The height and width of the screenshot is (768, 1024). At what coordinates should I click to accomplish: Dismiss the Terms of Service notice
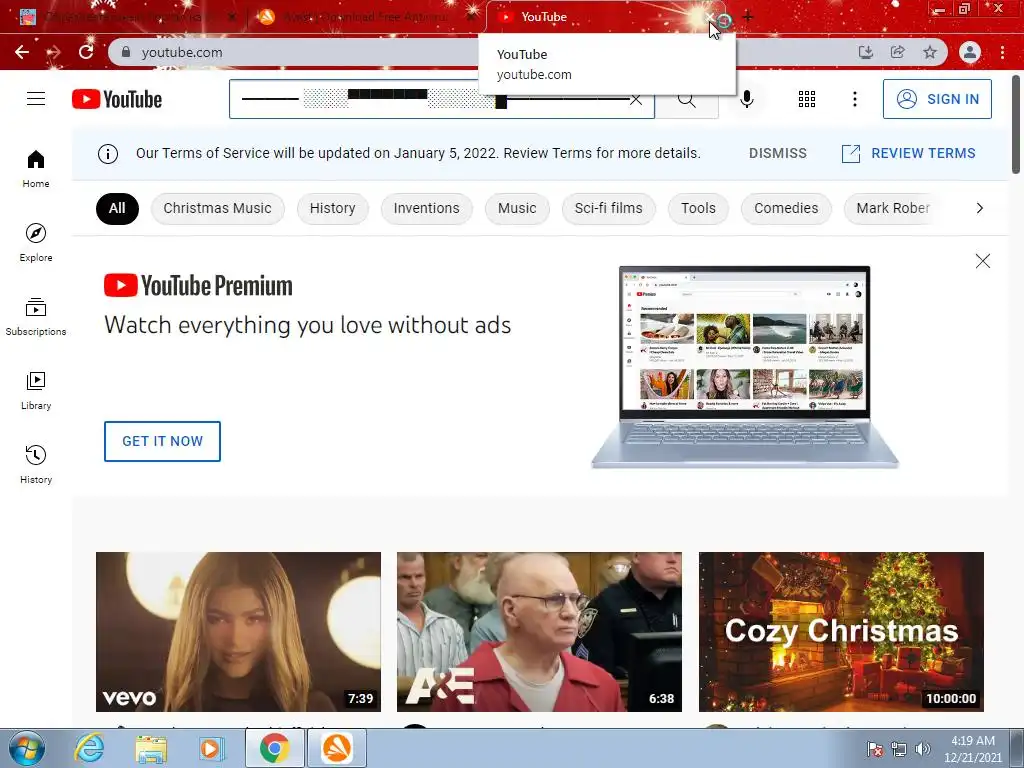[778, 153]
